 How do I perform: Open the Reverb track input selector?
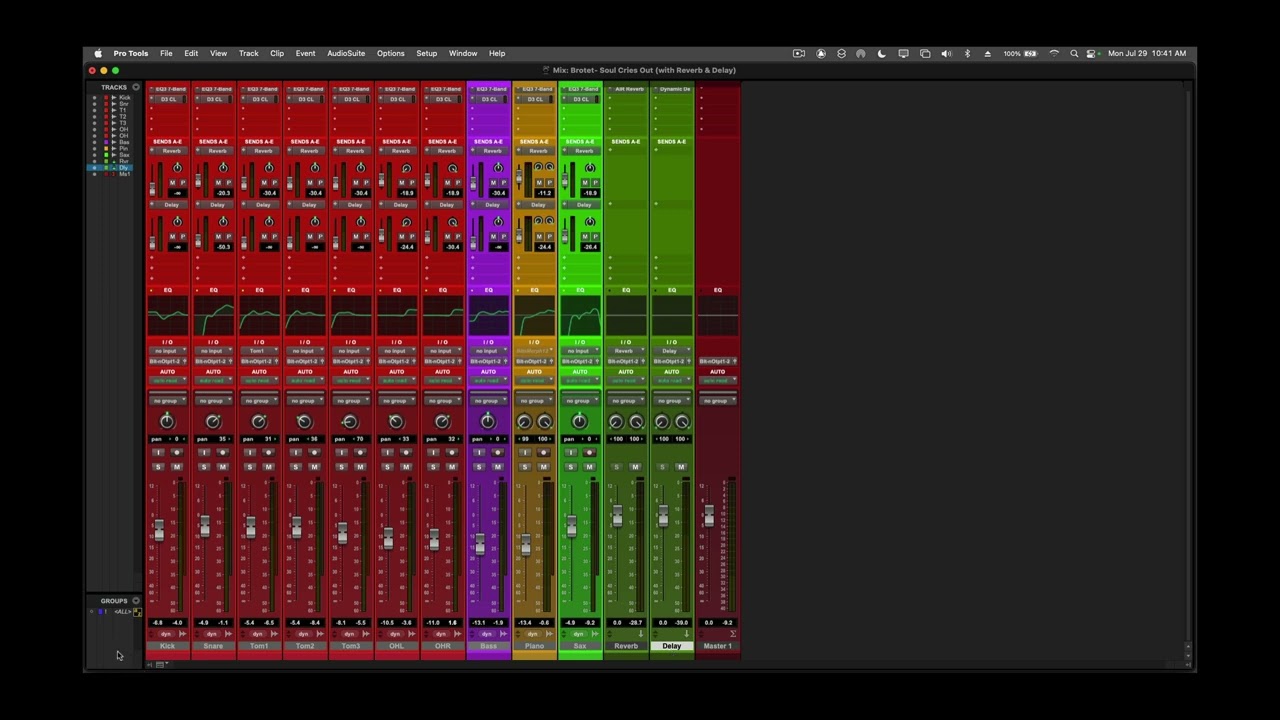[x=626, y=351]
